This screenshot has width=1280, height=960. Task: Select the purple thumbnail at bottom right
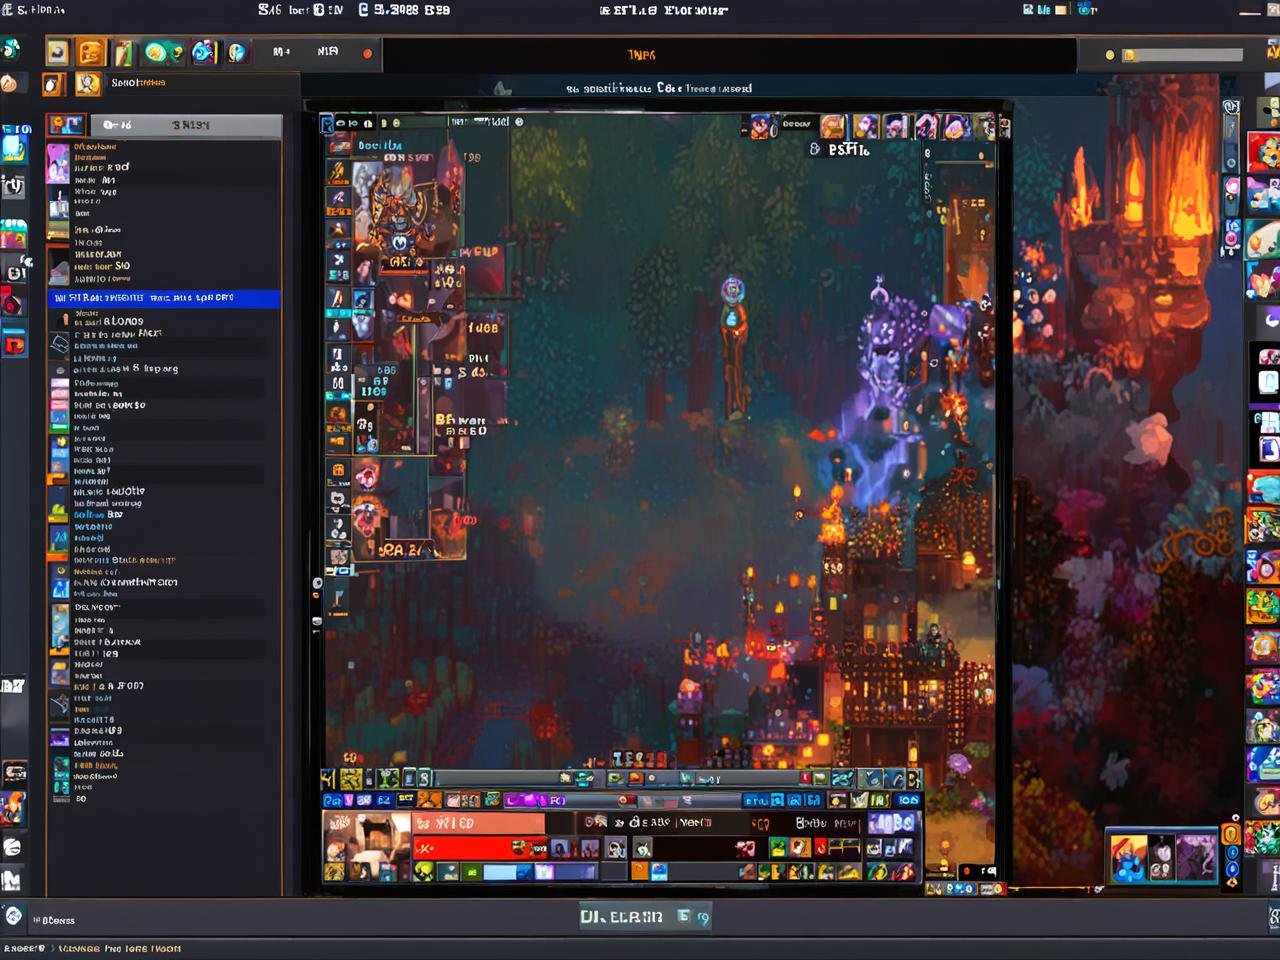tap(1195, 859)
